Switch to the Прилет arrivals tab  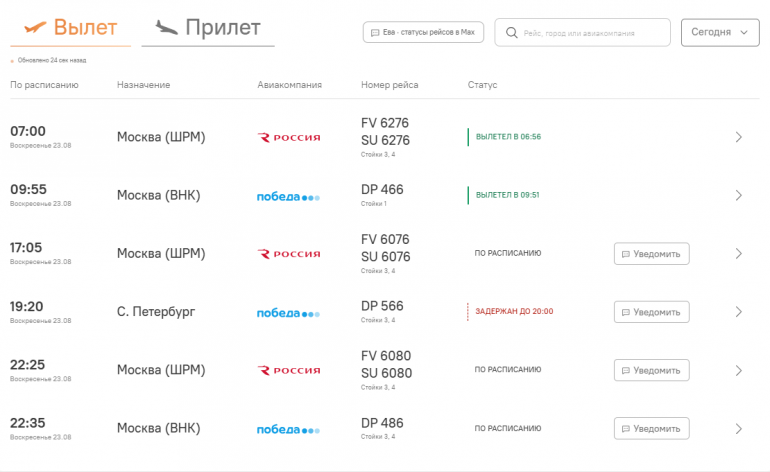point(208,28)
